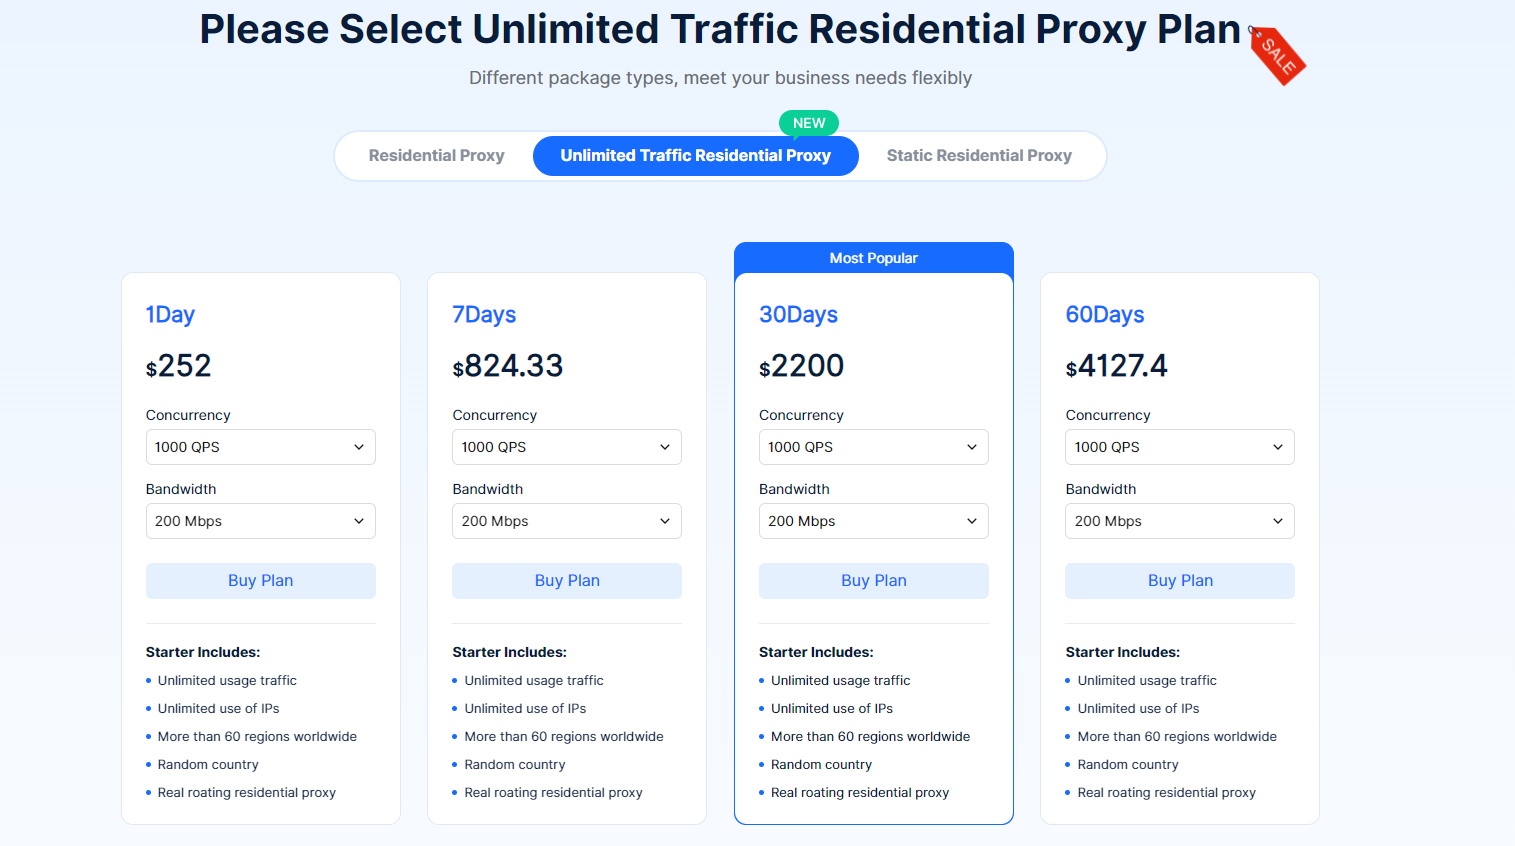Image resolution: width=1515 pixels, height=846 pixels.
Task: Click the $4127.4 price
Action: (1116, 366)
